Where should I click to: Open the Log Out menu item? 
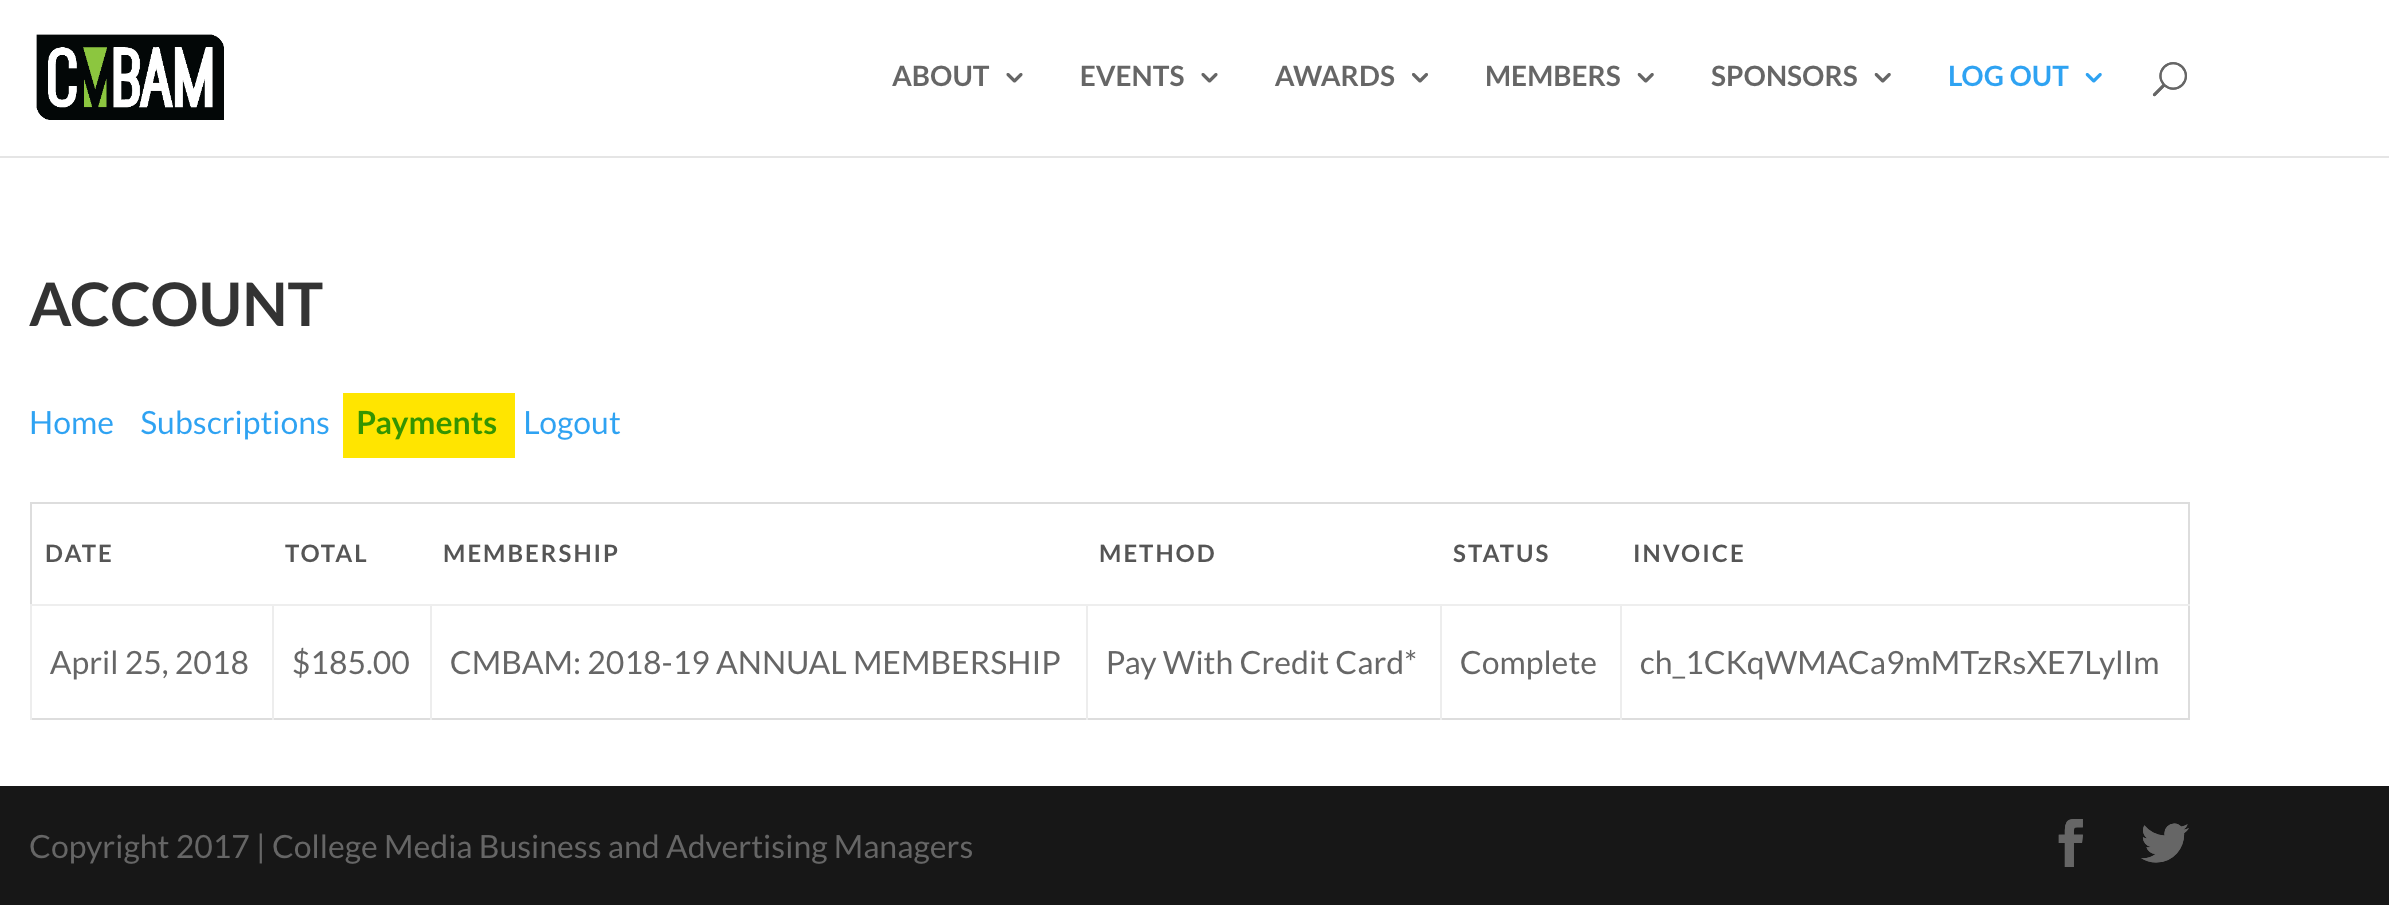pyautogui.click(x=2007, y=76)
